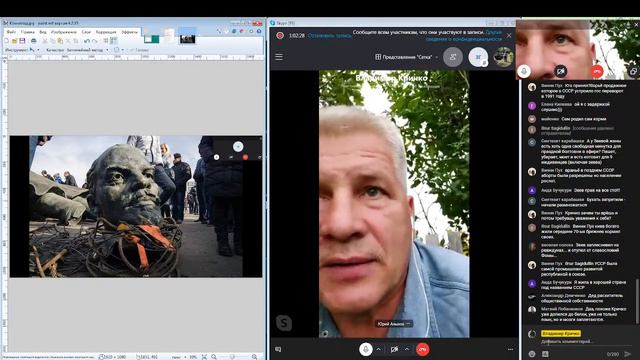Screen dimensions: 640x360
Task: Open the Вид menu in Paint.NET
Action: coord(43,32)
